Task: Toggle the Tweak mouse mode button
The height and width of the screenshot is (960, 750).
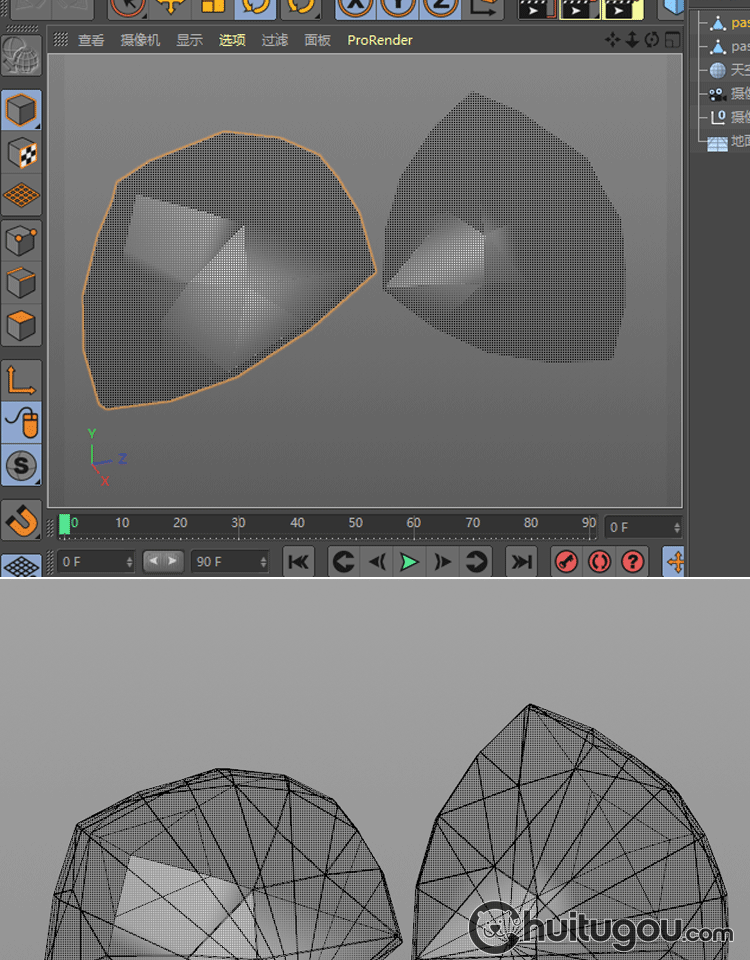Action: [21, 423]
